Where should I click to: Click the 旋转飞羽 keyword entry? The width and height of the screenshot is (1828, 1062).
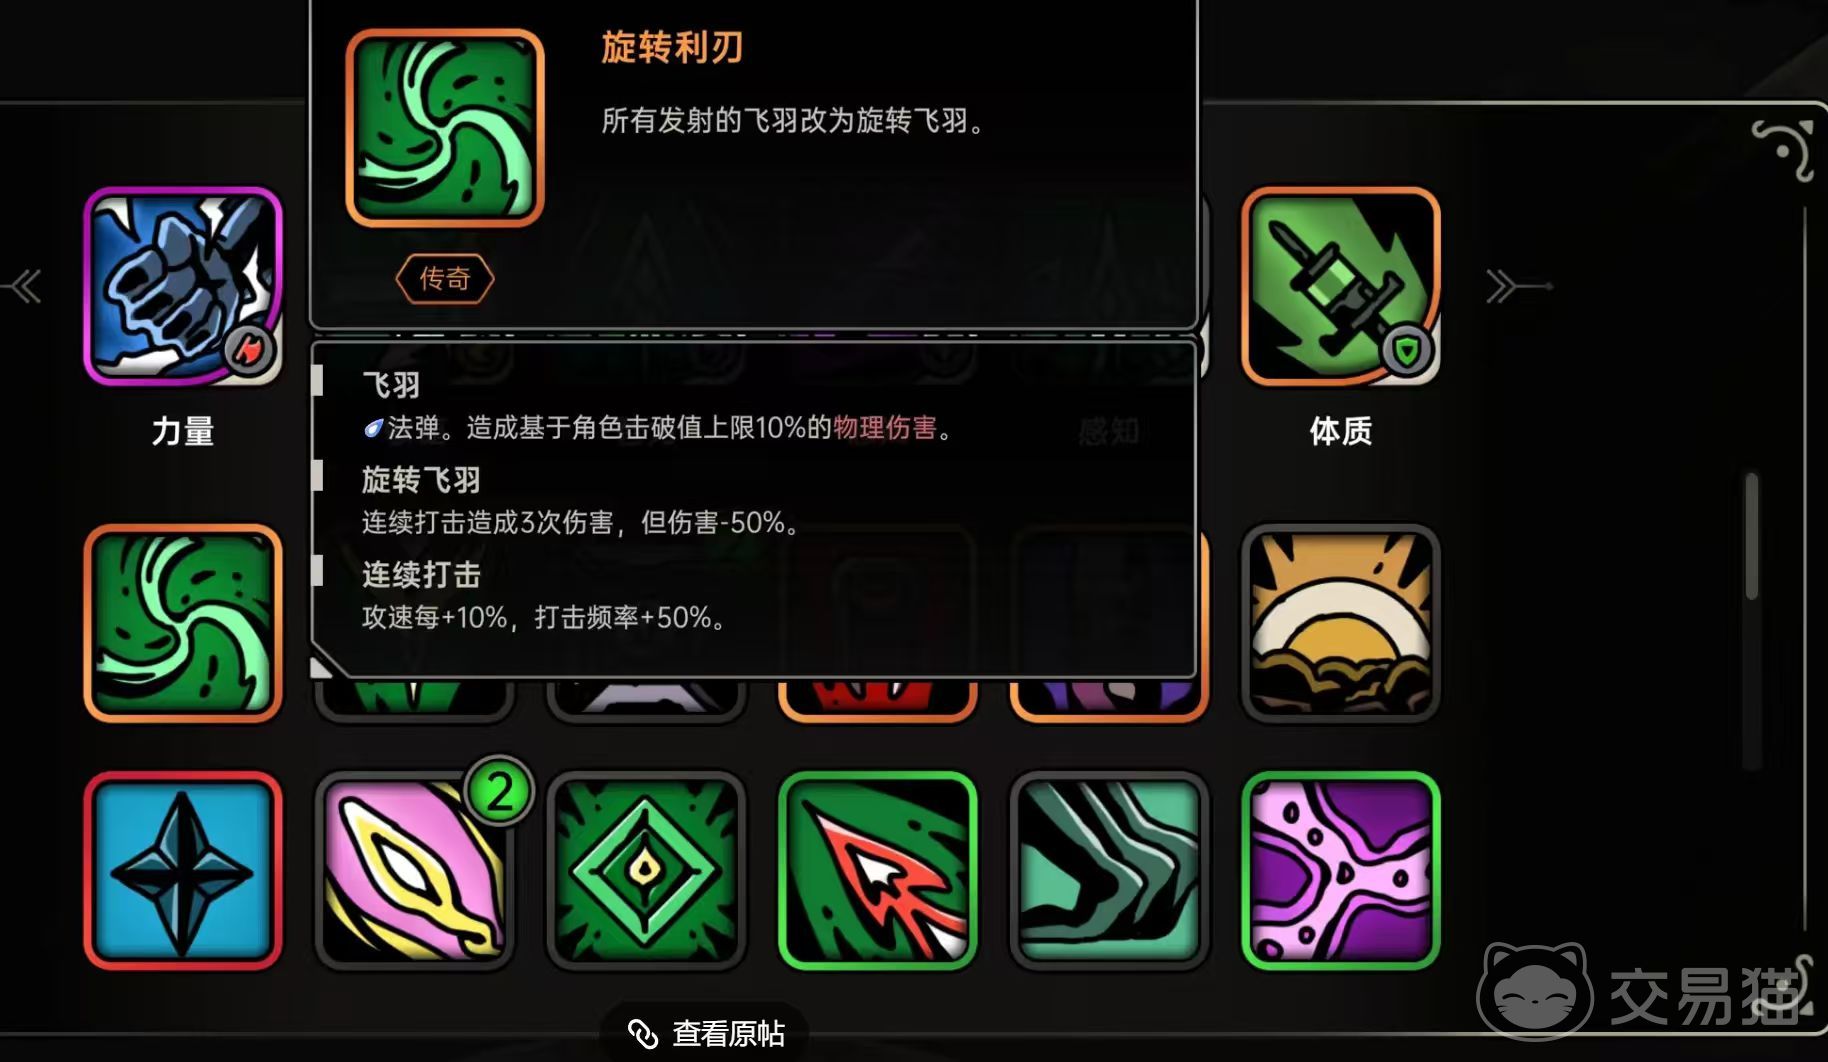[420, 480]
